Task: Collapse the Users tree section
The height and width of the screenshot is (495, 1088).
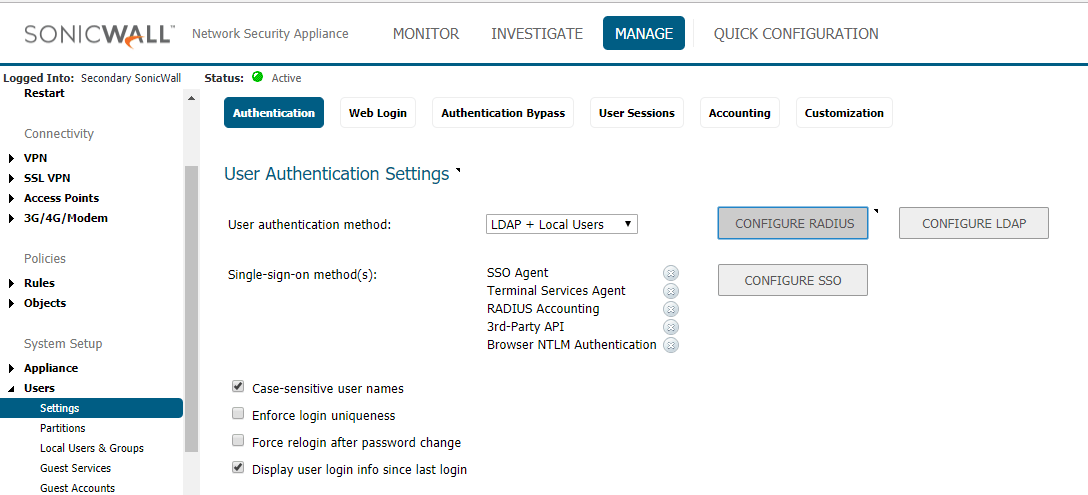Action: (12, 388)
